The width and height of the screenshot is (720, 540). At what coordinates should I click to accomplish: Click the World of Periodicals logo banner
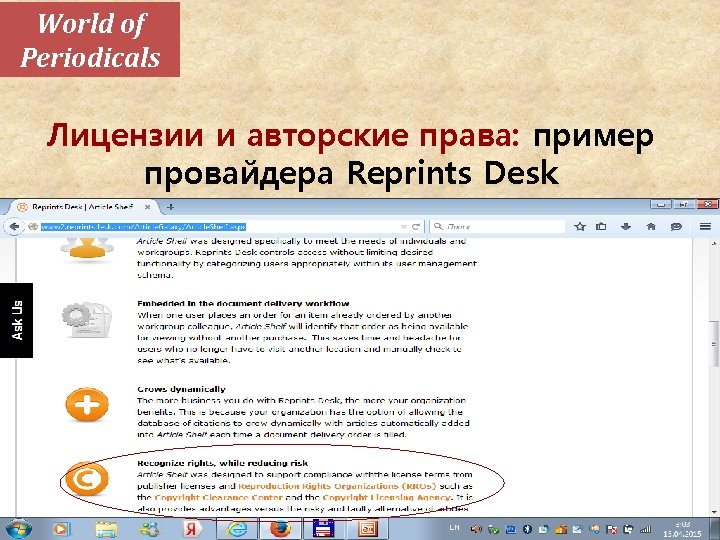tap(90, 39)
